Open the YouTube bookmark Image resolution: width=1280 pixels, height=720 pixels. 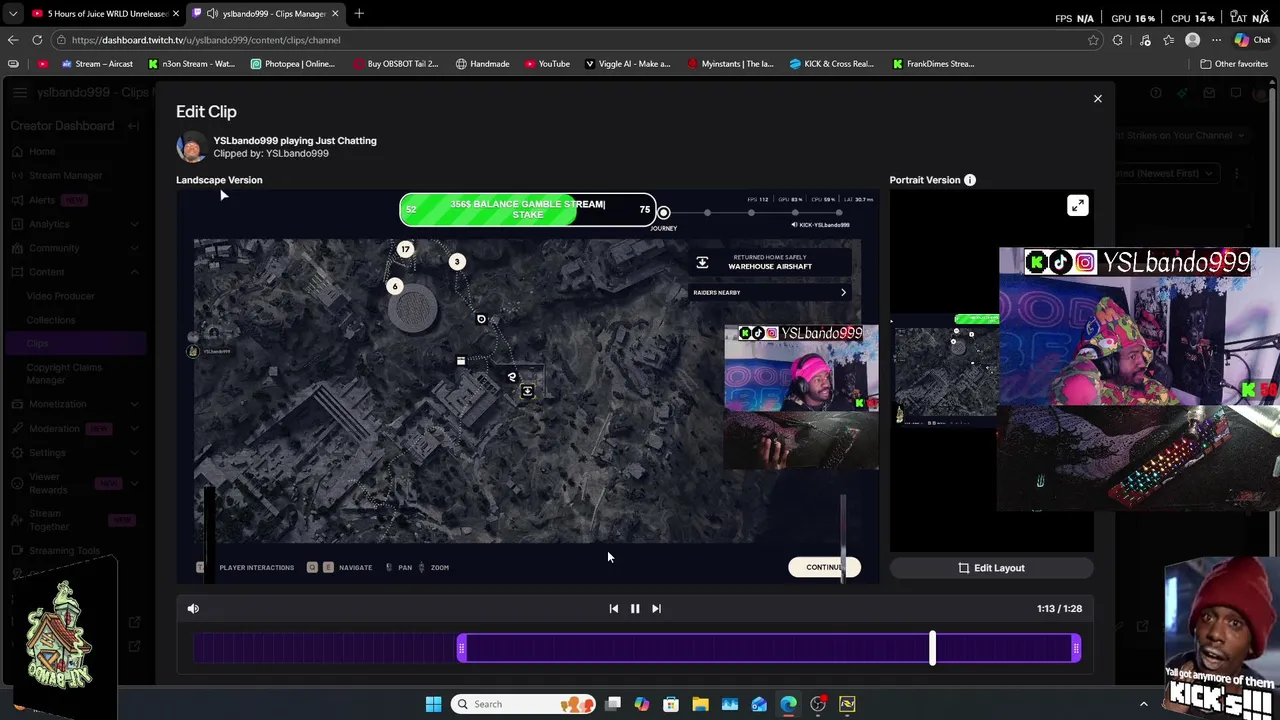[x=546, y=64]
